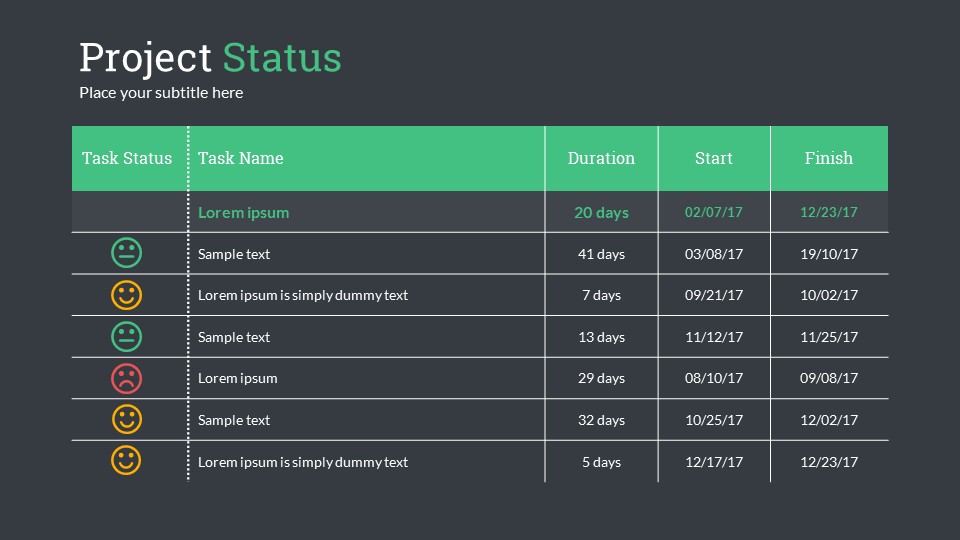The width and height of the screenshot is (960, 540).
Task: Select the yellow smiley in the 32 days row
Action: click(x=127, y=420)
